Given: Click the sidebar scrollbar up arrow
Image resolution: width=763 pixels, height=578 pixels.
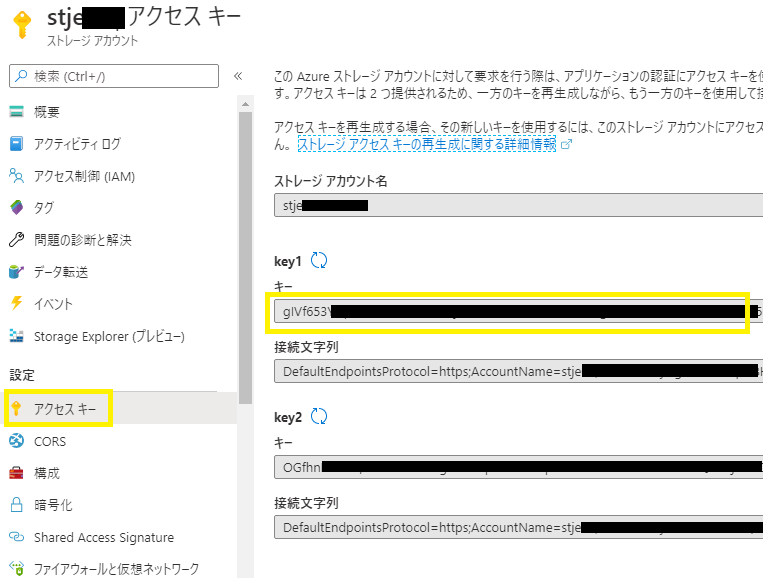Looking at the screenshot, I should coord(245,104).
